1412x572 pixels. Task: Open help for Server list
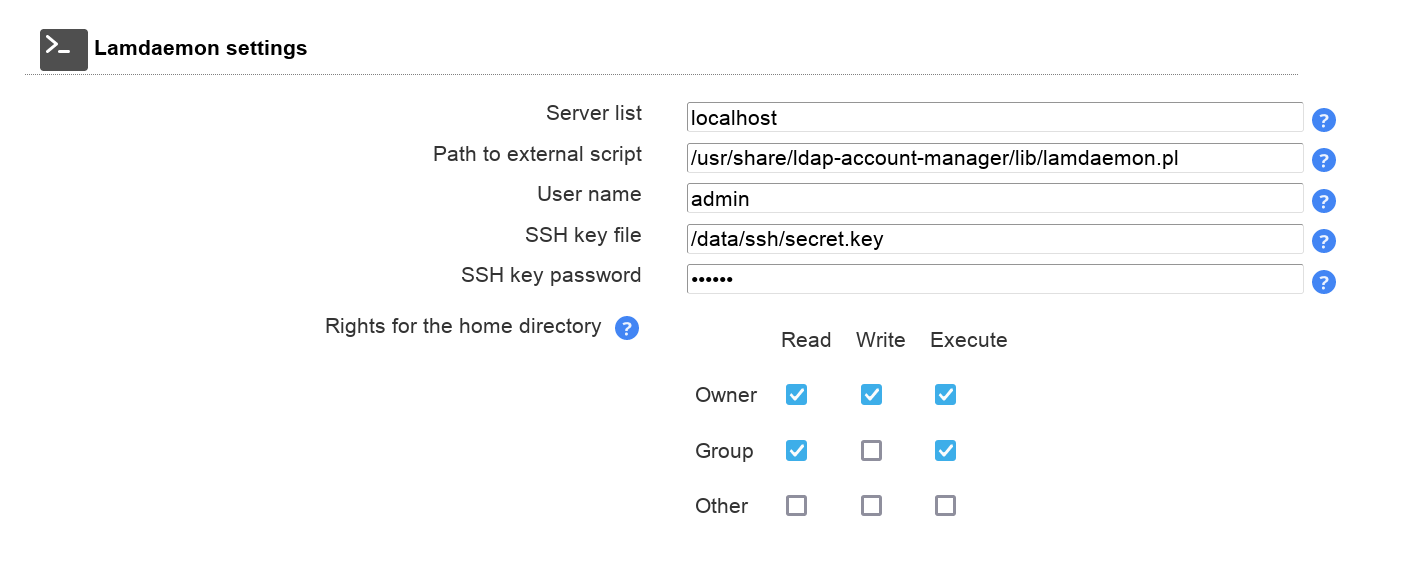tap(1323, 120)
